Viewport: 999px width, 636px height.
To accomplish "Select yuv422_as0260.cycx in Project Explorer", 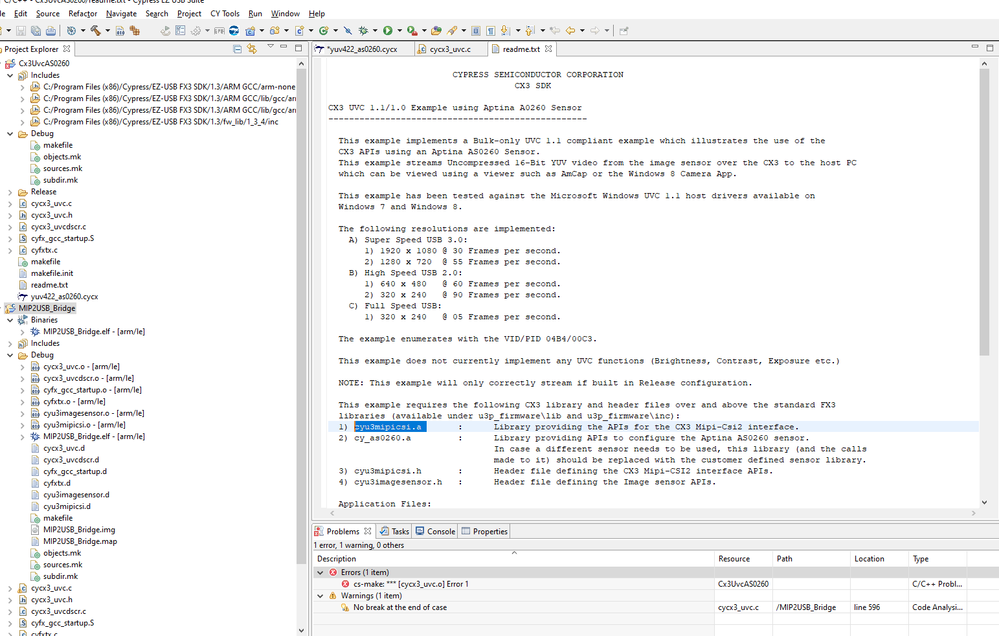I will click(x=64, y=297).
